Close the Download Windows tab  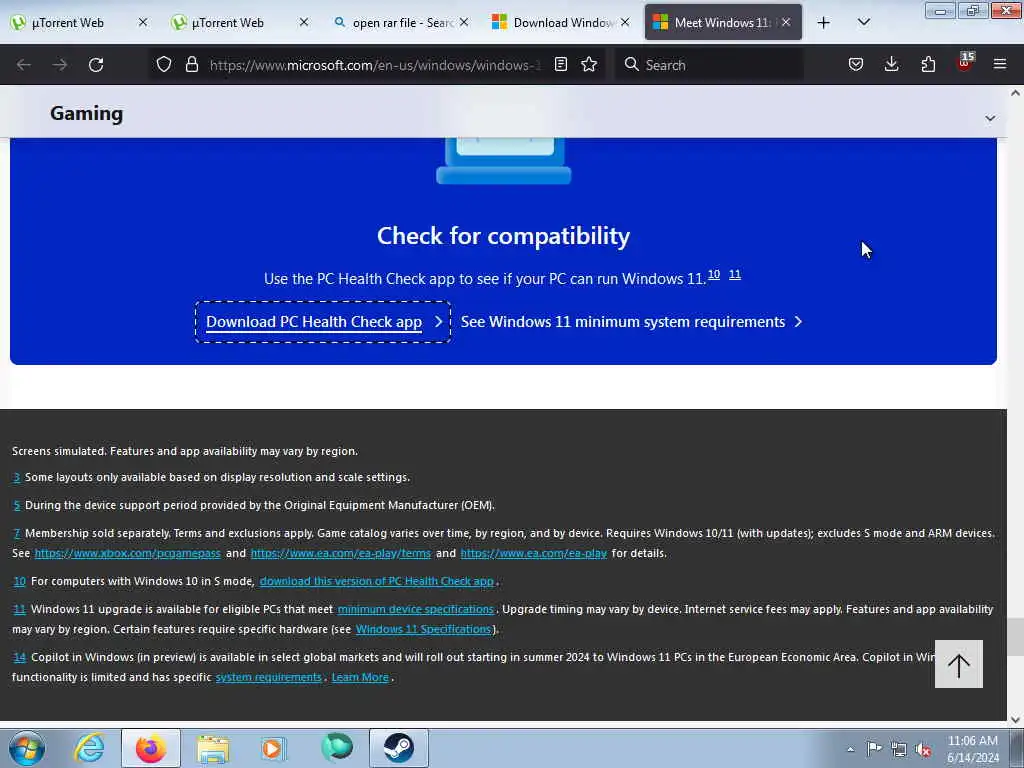[x=625, y=22]
